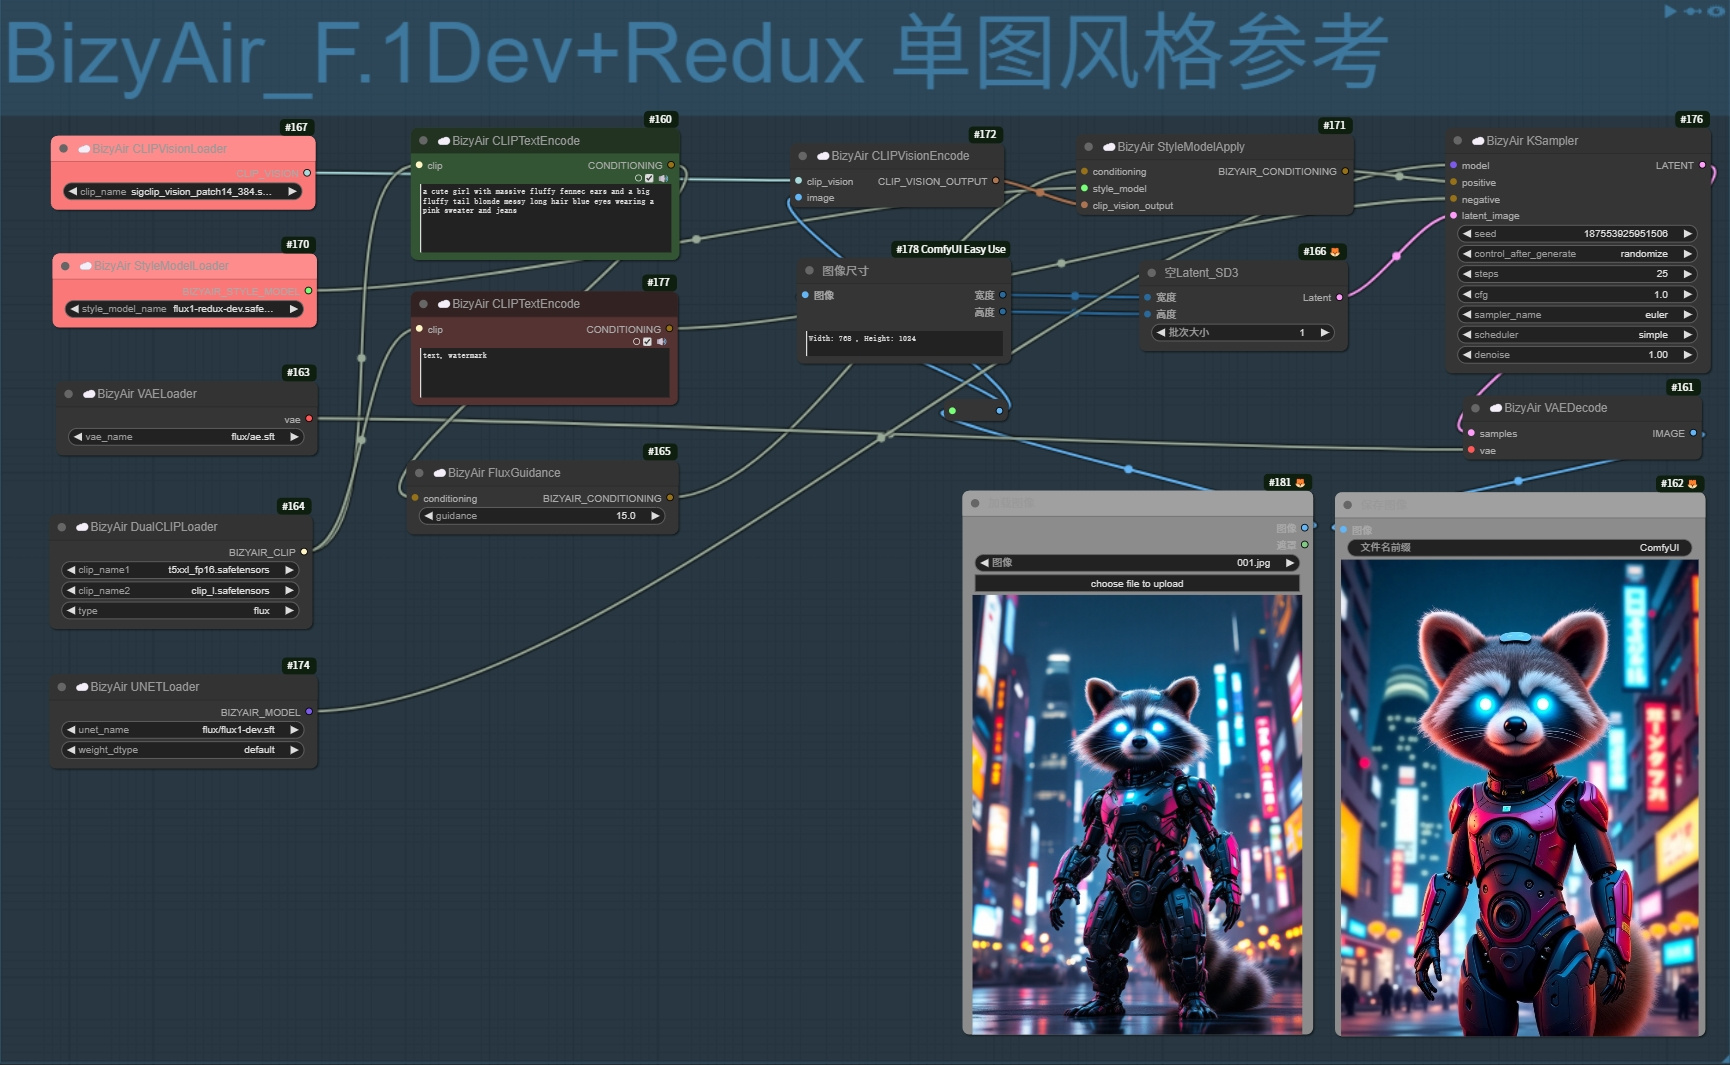Toggle the checkbox in green CLIPTextEncode node
Viewport: 1730px width, 1065px height.
(649, 179)
